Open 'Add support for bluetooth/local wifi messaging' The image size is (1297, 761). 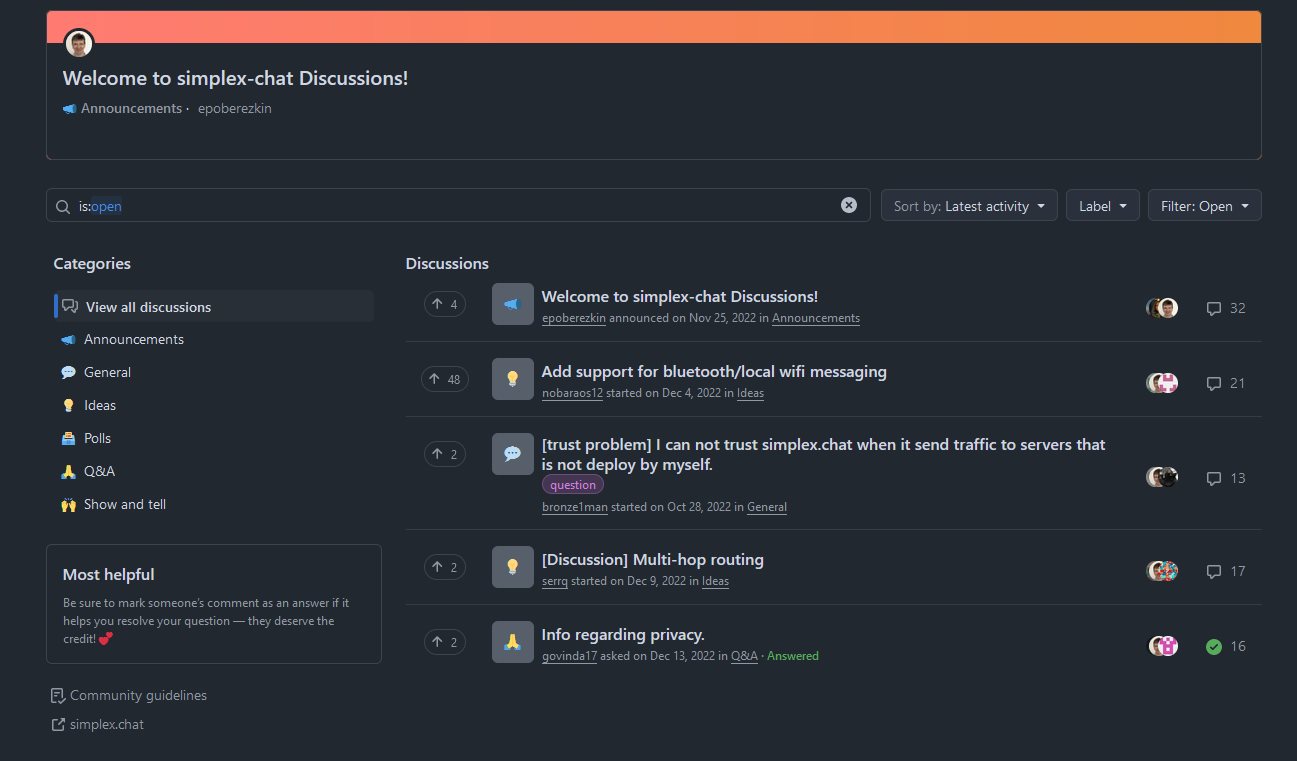714,371
